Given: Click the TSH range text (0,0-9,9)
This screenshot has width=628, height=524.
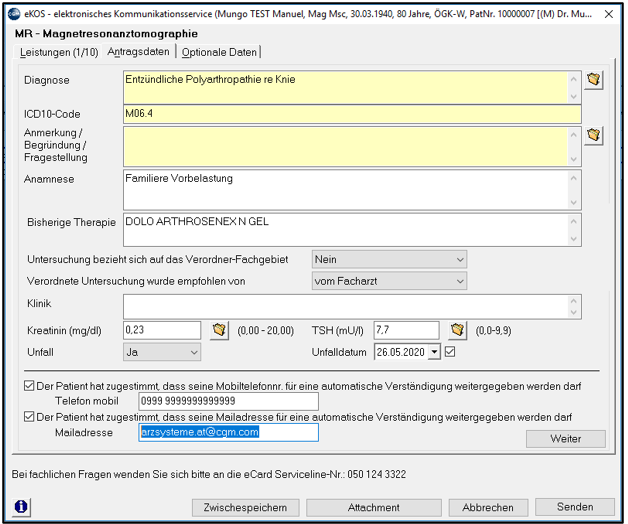Looking at the screenshot, I should pos(493,331).
